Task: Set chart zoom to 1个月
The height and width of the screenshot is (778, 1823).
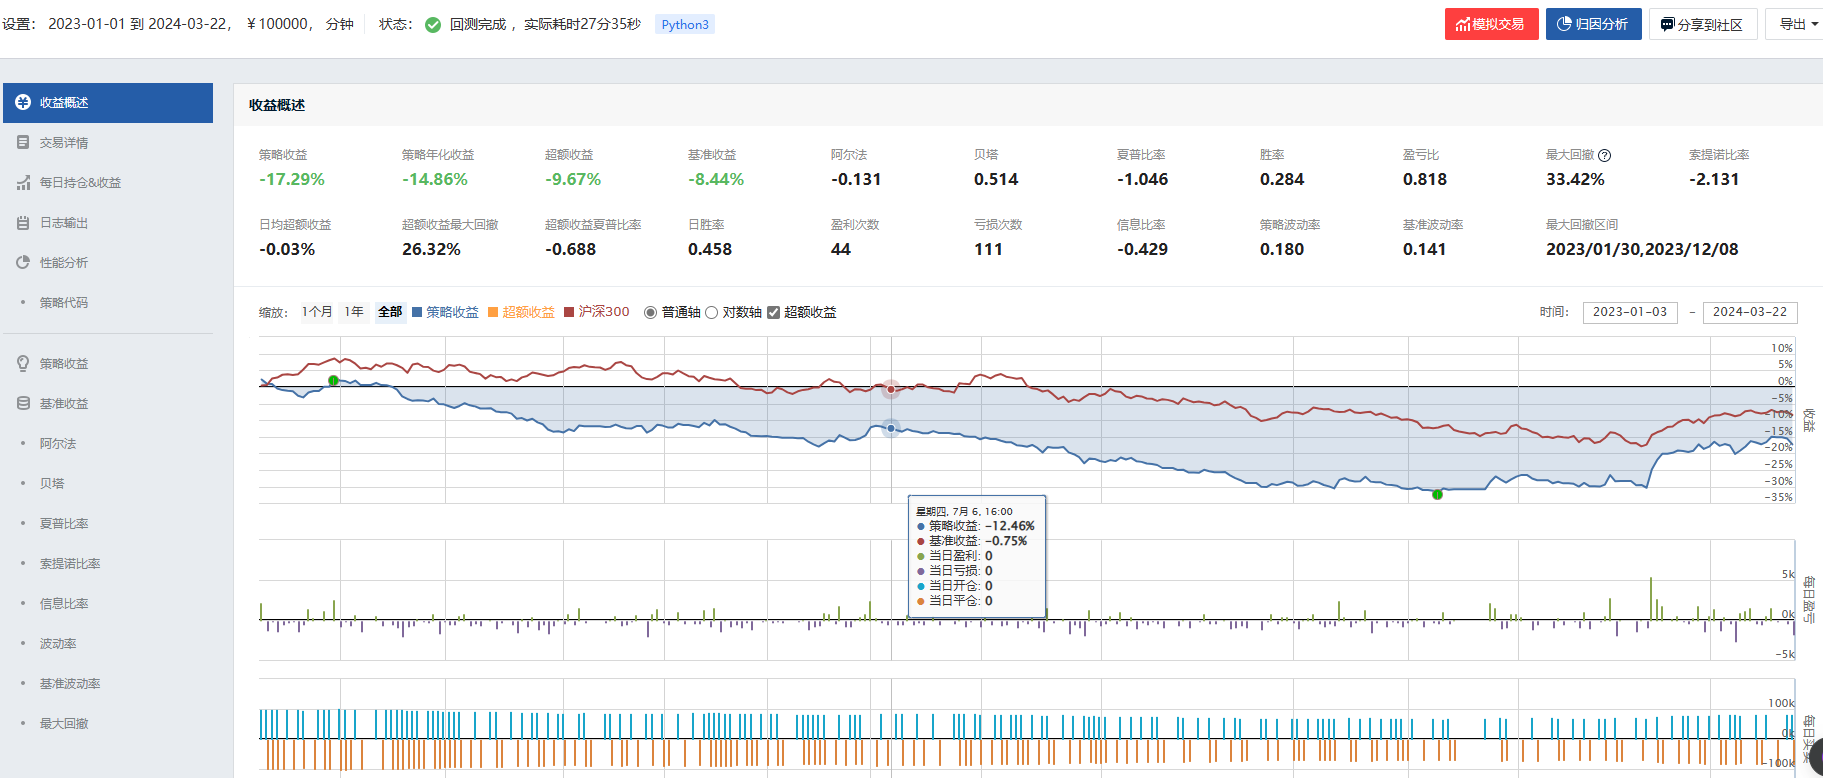Action: pos(317,312)
